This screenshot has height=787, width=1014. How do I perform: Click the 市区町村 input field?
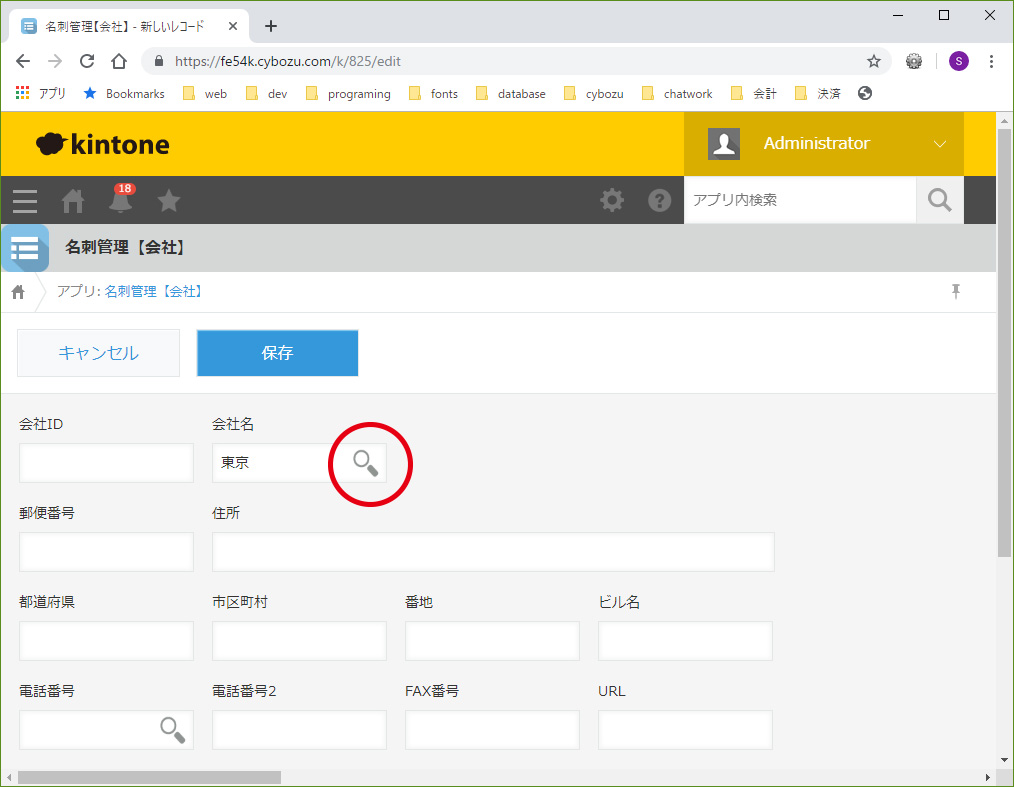[299, 641]
